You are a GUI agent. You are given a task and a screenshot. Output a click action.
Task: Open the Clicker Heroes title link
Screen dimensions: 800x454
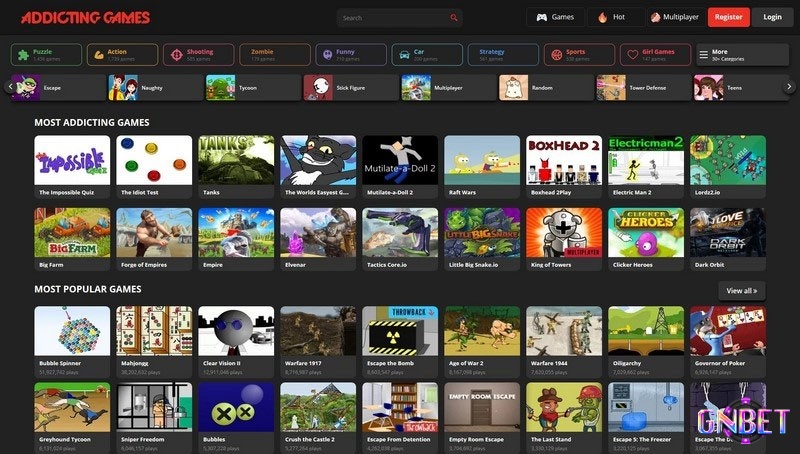point(633,265)
